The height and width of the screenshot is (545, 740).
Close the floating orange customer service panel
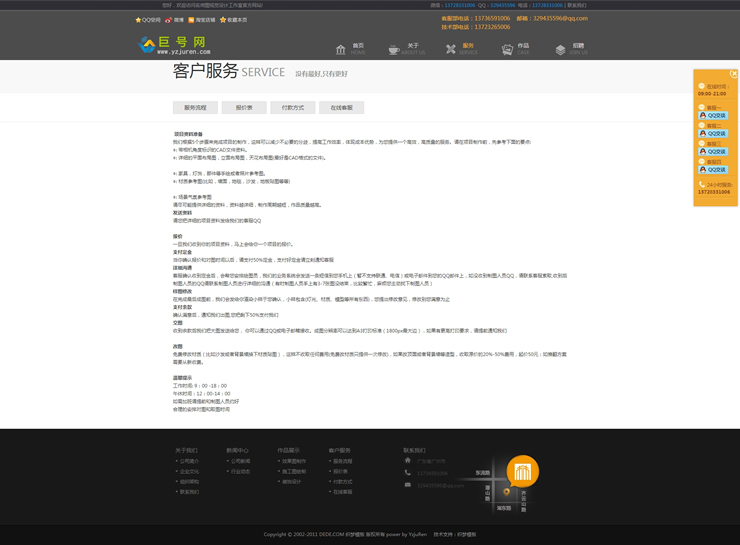[734, 74]
